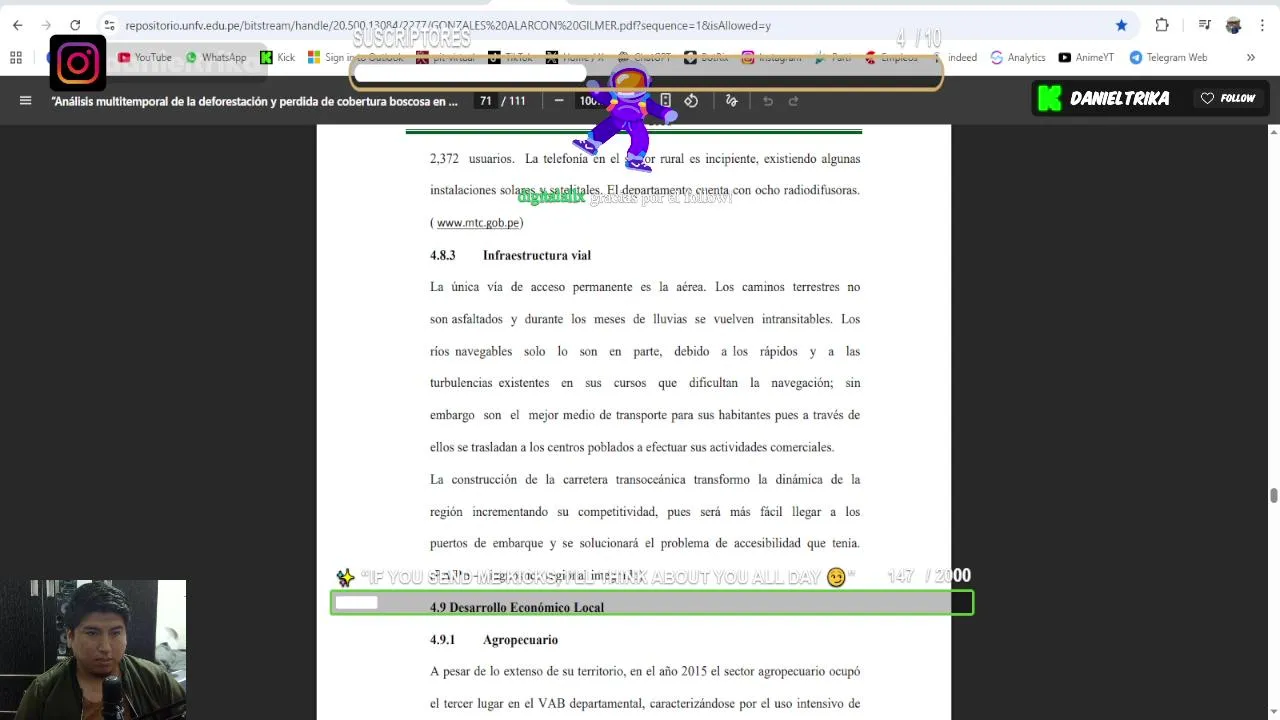Click the PDF document title text
Screen dimensions: 1280x720
pyautogui.click(x=254, y=101)
